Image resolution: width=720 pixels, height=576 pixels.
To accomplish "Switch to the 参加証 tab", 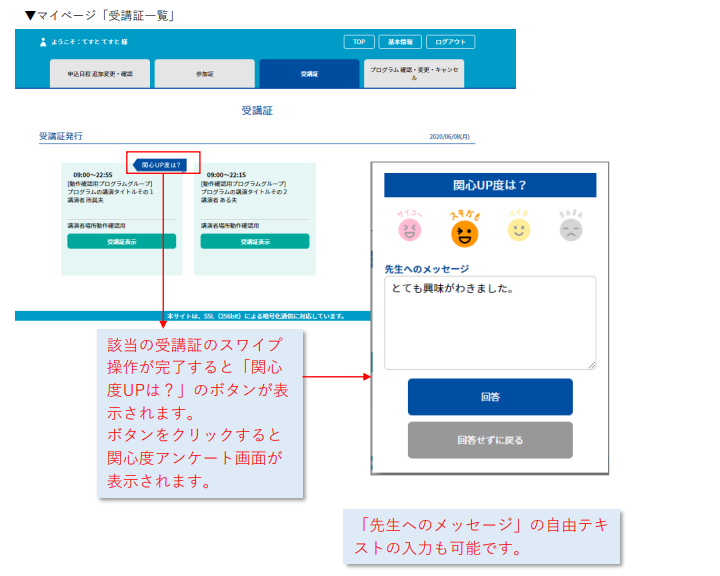I will (x=205, y=73).
